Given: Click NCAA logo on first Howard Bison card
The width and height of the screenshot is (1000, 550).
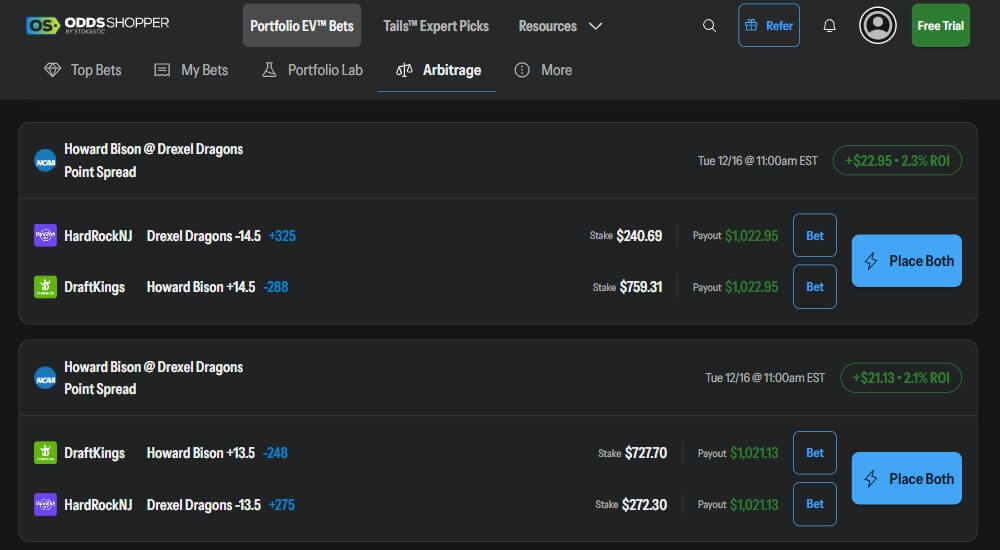Looking at the screenshot, I should point(45,161).
